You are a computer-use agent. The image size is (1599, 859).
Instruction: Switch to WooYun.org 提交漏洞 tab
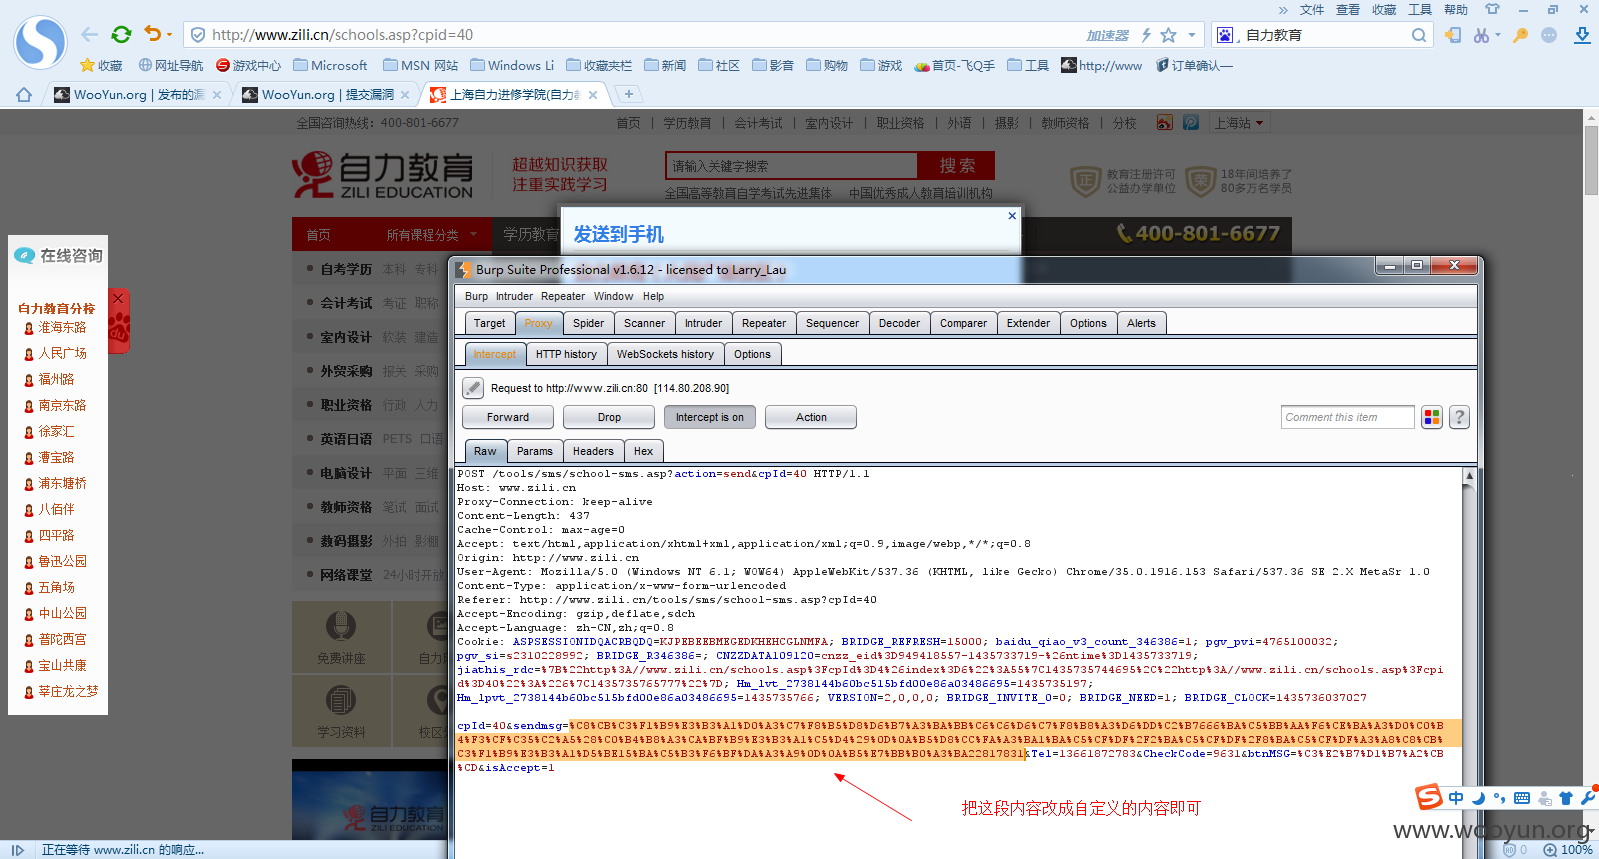tap(328, 95)
